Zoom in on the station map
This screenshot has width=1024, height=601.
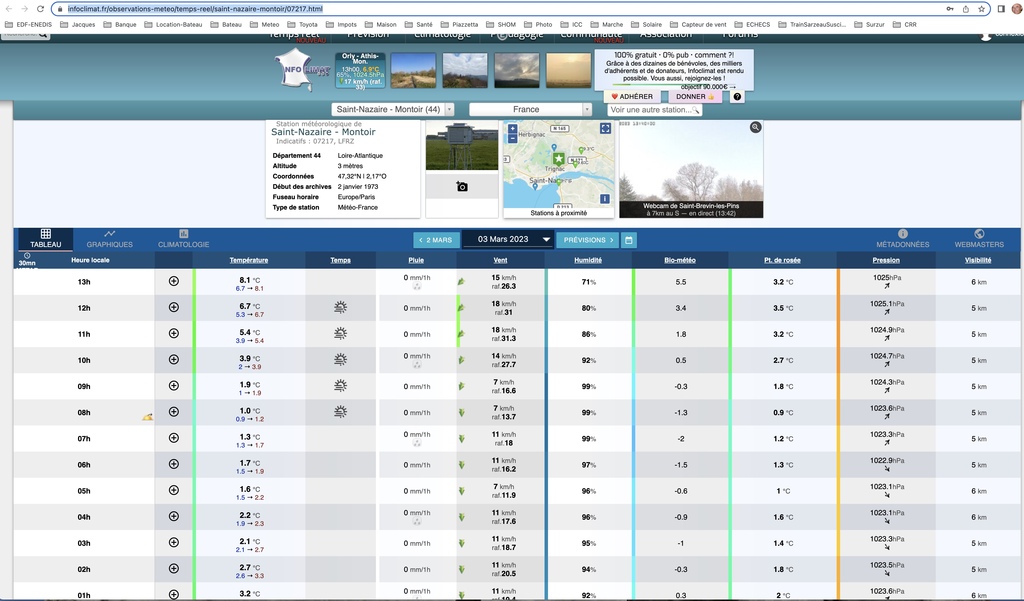pos(513,129)
